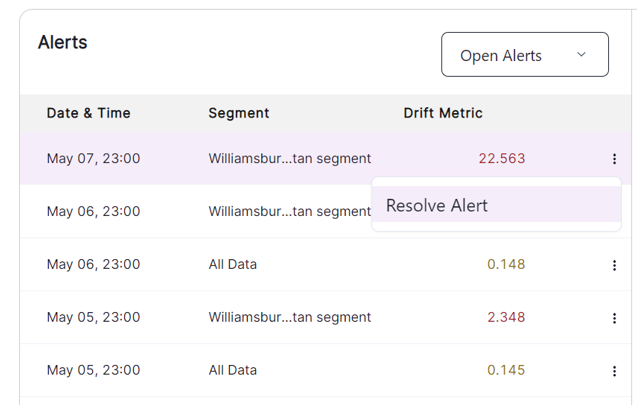Click the 0.145 drift metric value

(506, 370)
